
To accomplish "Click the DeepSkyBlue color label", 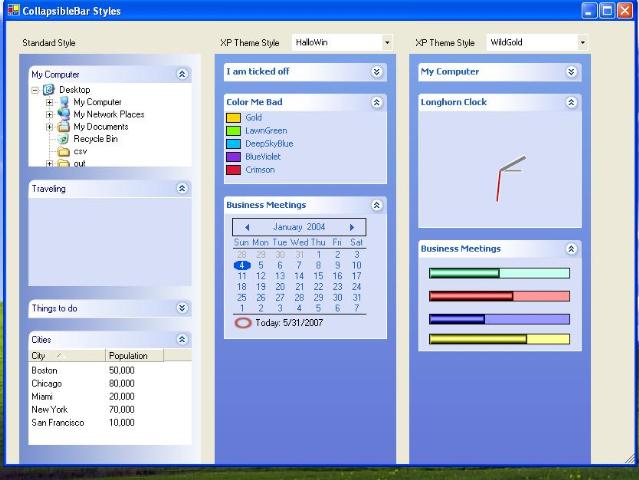I will click(269, 144).
